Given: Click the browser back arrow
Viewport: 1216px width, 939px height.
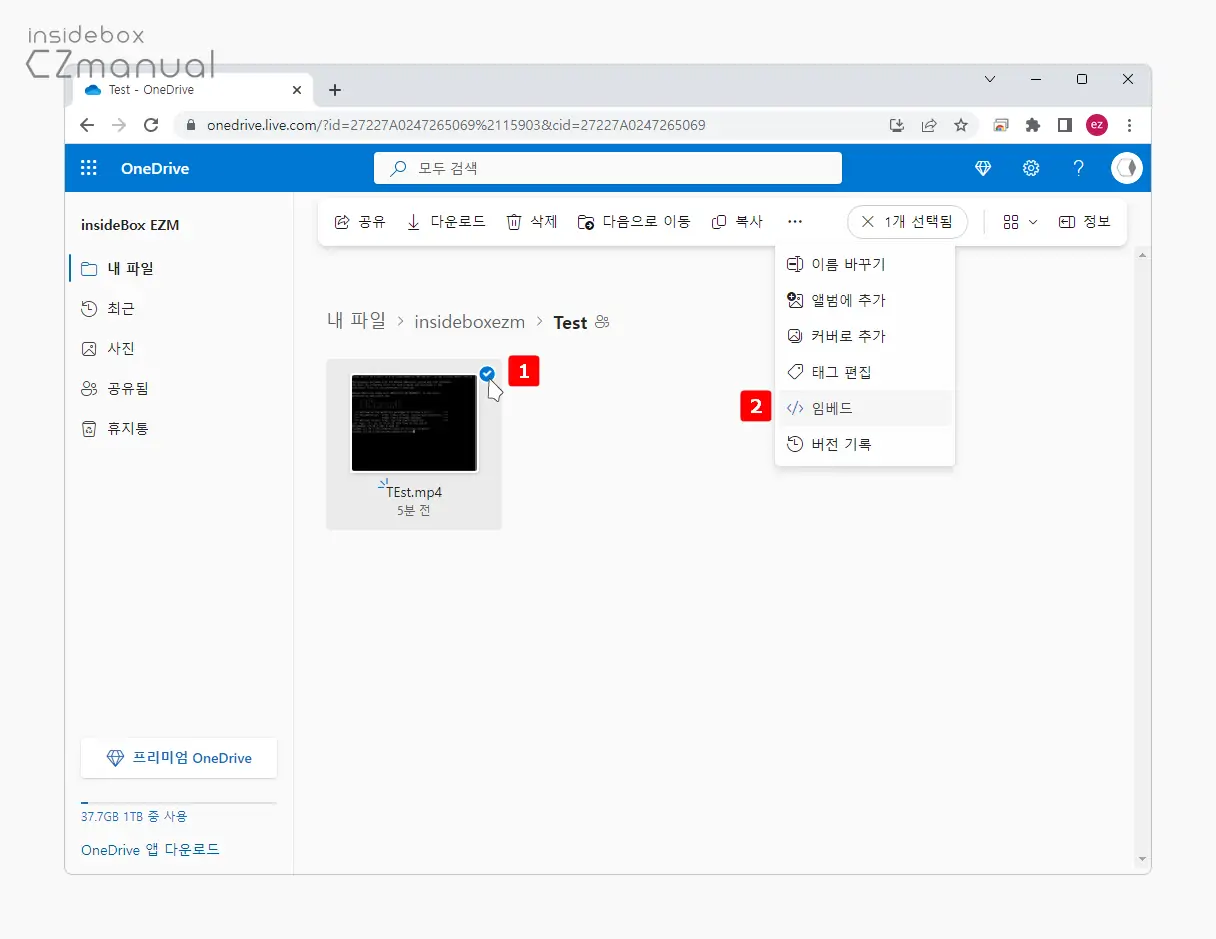Looking at the screenshot, I should (87, 125).
